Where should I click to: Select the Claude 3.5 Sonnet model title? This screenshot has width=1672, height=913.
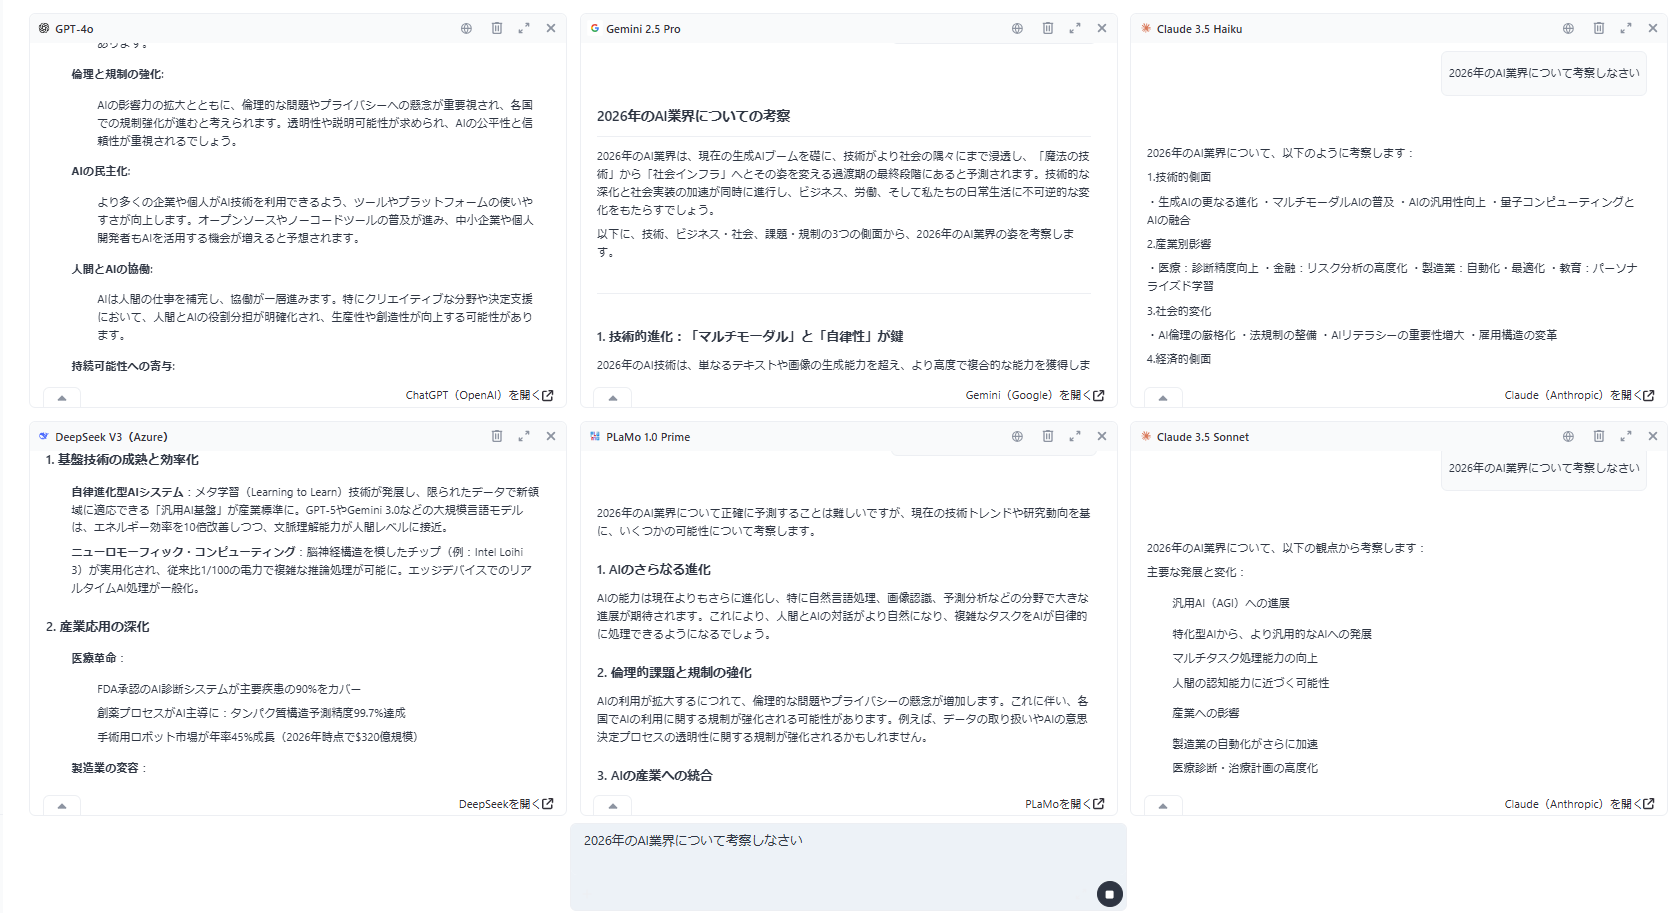tap(1203, 437)
